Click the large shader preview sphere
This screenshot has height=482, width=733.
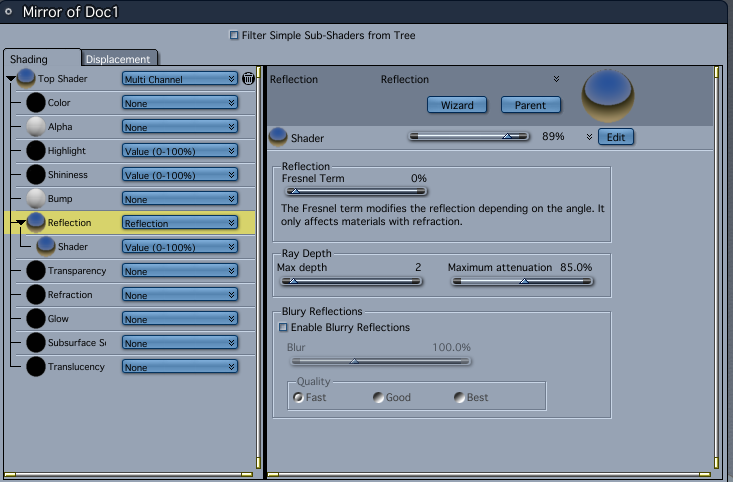[608, 96]
